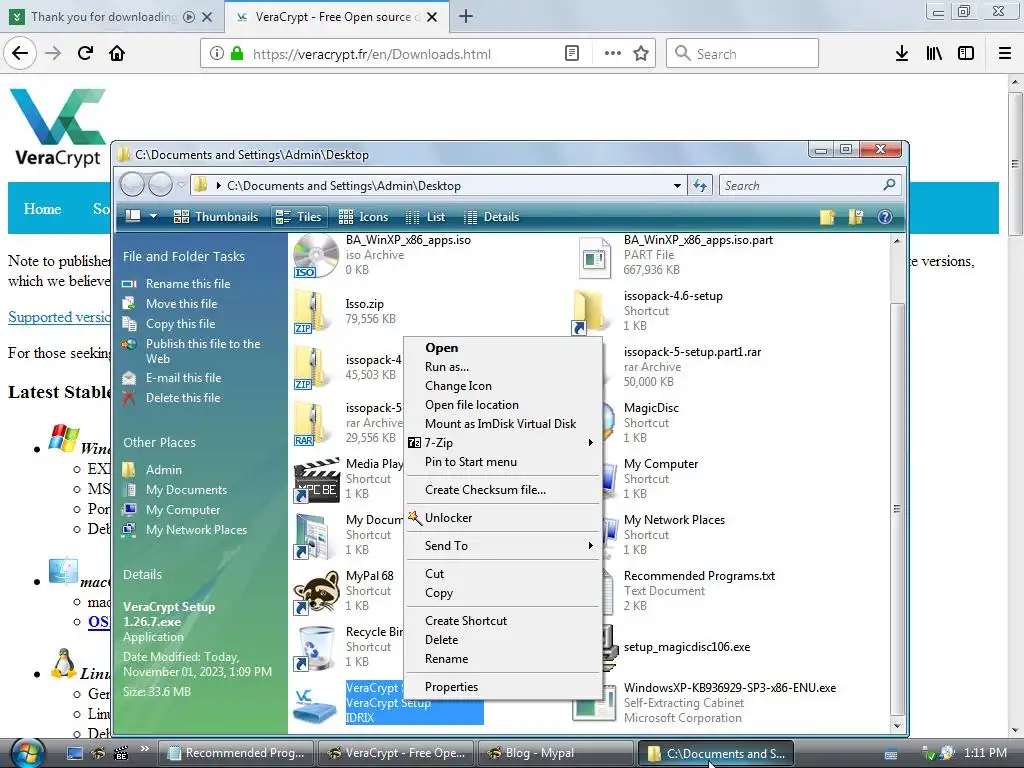Click Delete this file task
The width and height of the screenshot is (1024, 768).
coord(183,398)
